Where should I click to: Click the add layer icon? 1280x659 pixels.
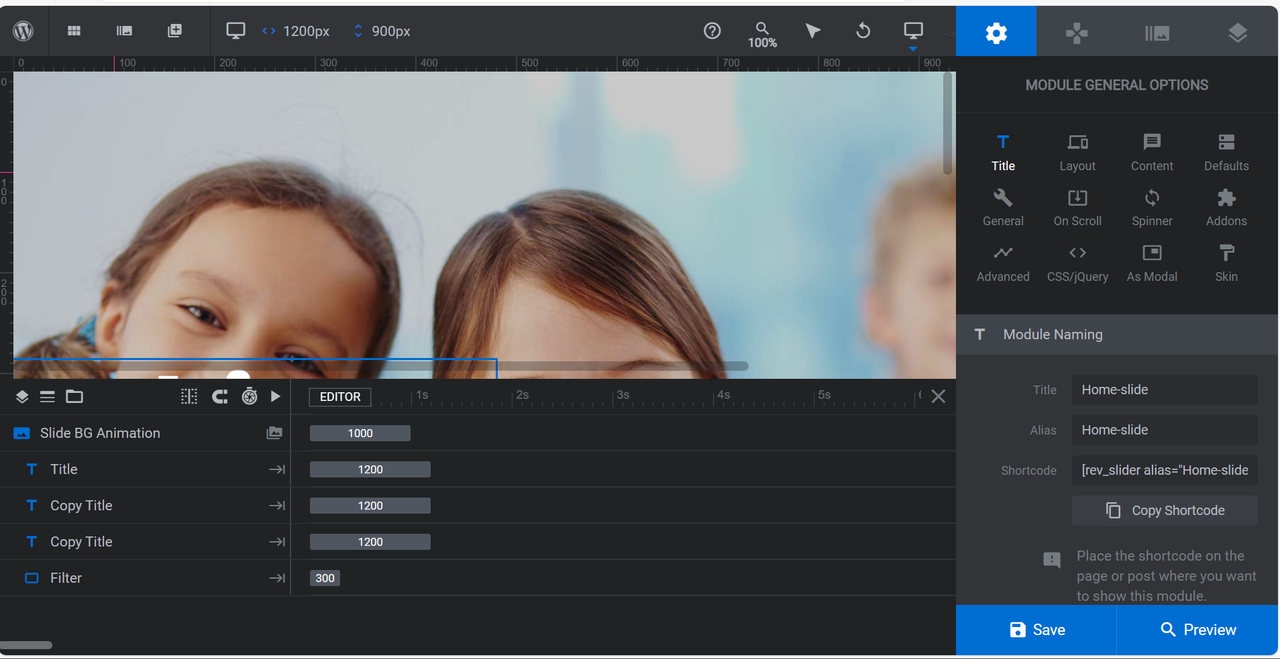175,31
